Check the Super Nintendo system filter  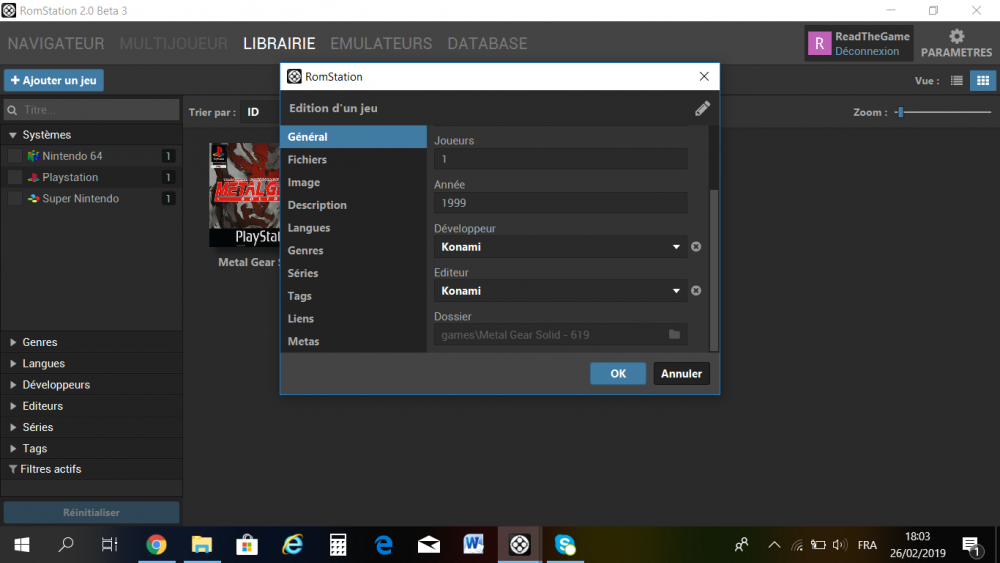pyautogui.click(x=15, y=199)
